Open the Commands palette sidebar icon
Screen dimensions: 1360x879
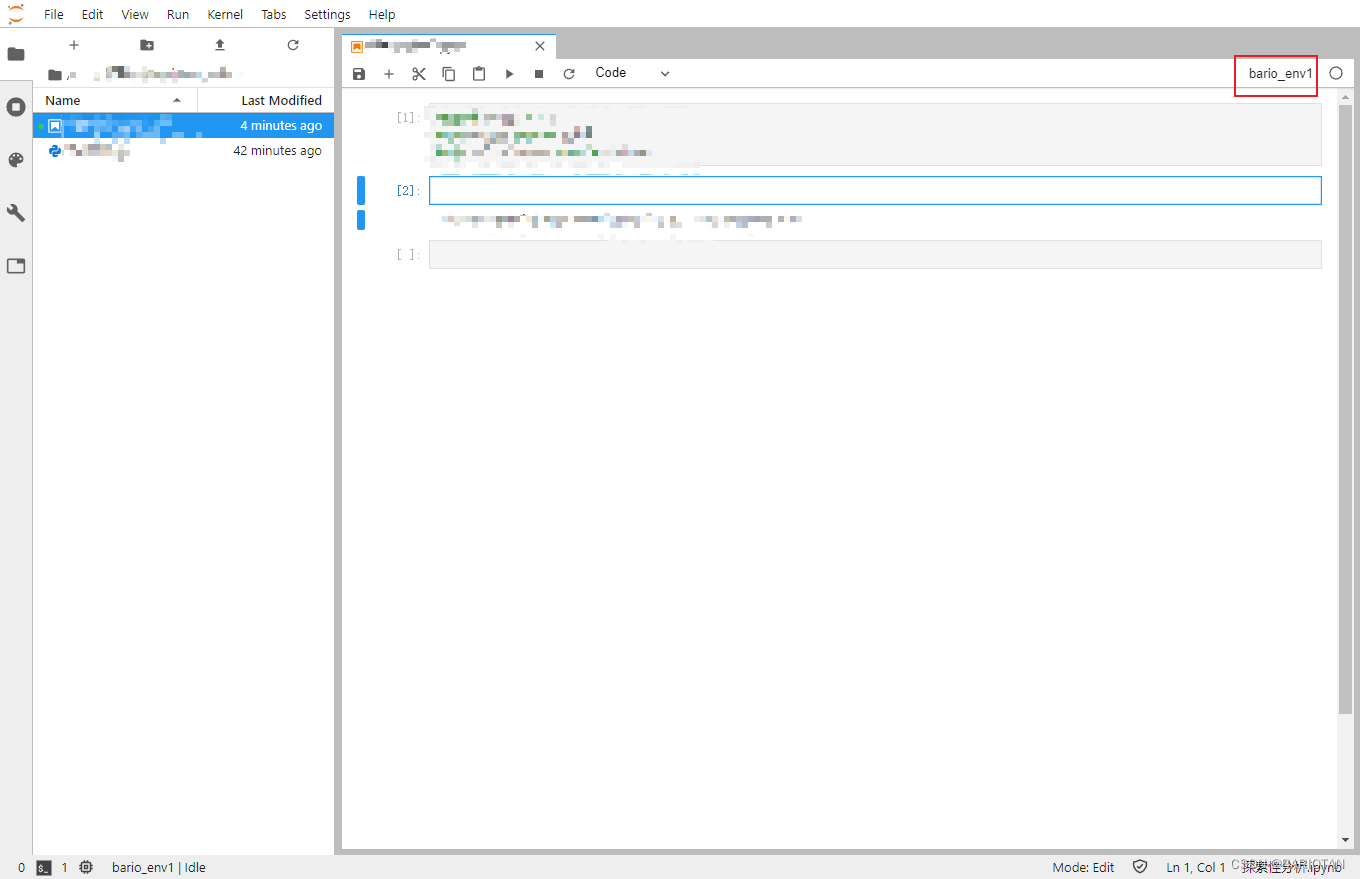pyautogui.click(x=16, y=160)
